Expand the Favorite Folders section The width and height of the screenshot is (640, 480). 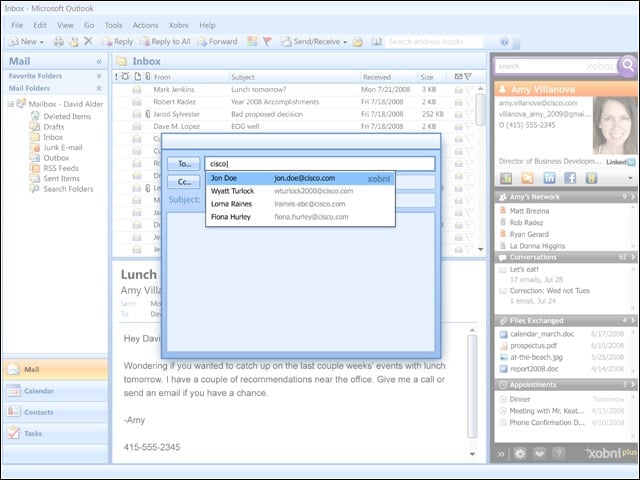pos(99,76)
